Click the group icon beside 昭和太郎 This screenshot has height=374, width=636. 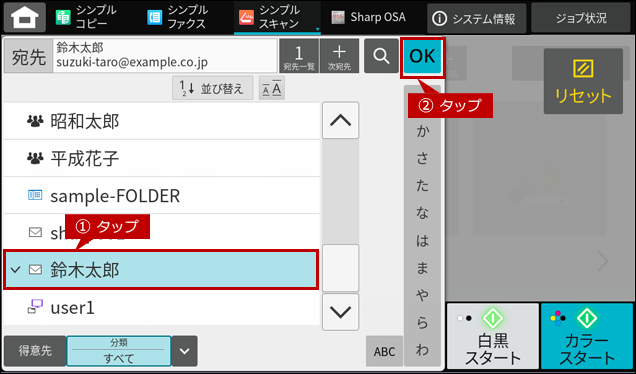[35, 121]
